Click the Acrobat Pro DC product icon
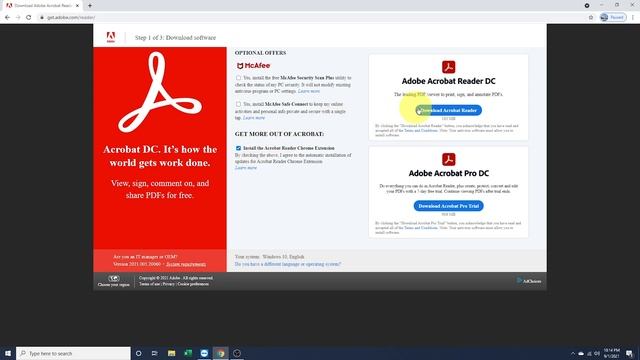This screenshot has width=640, height=360. pos(448,159)
